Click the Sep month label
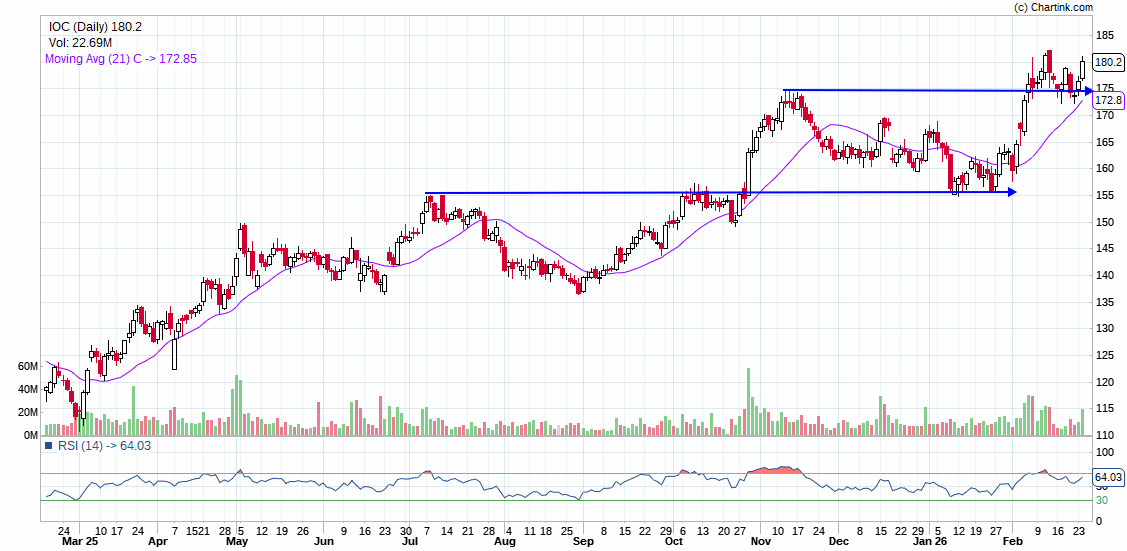 [586, 542]
